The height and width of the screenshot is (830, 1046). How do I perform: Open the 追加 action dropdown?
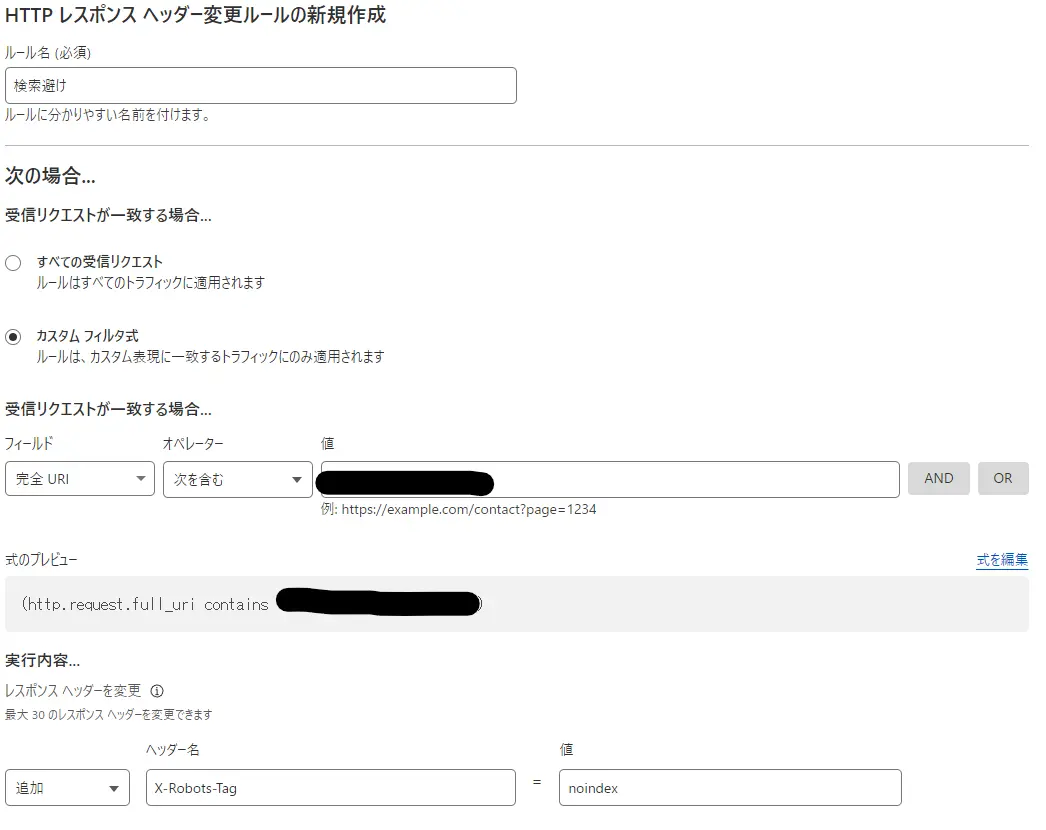(x=67, y=788)
